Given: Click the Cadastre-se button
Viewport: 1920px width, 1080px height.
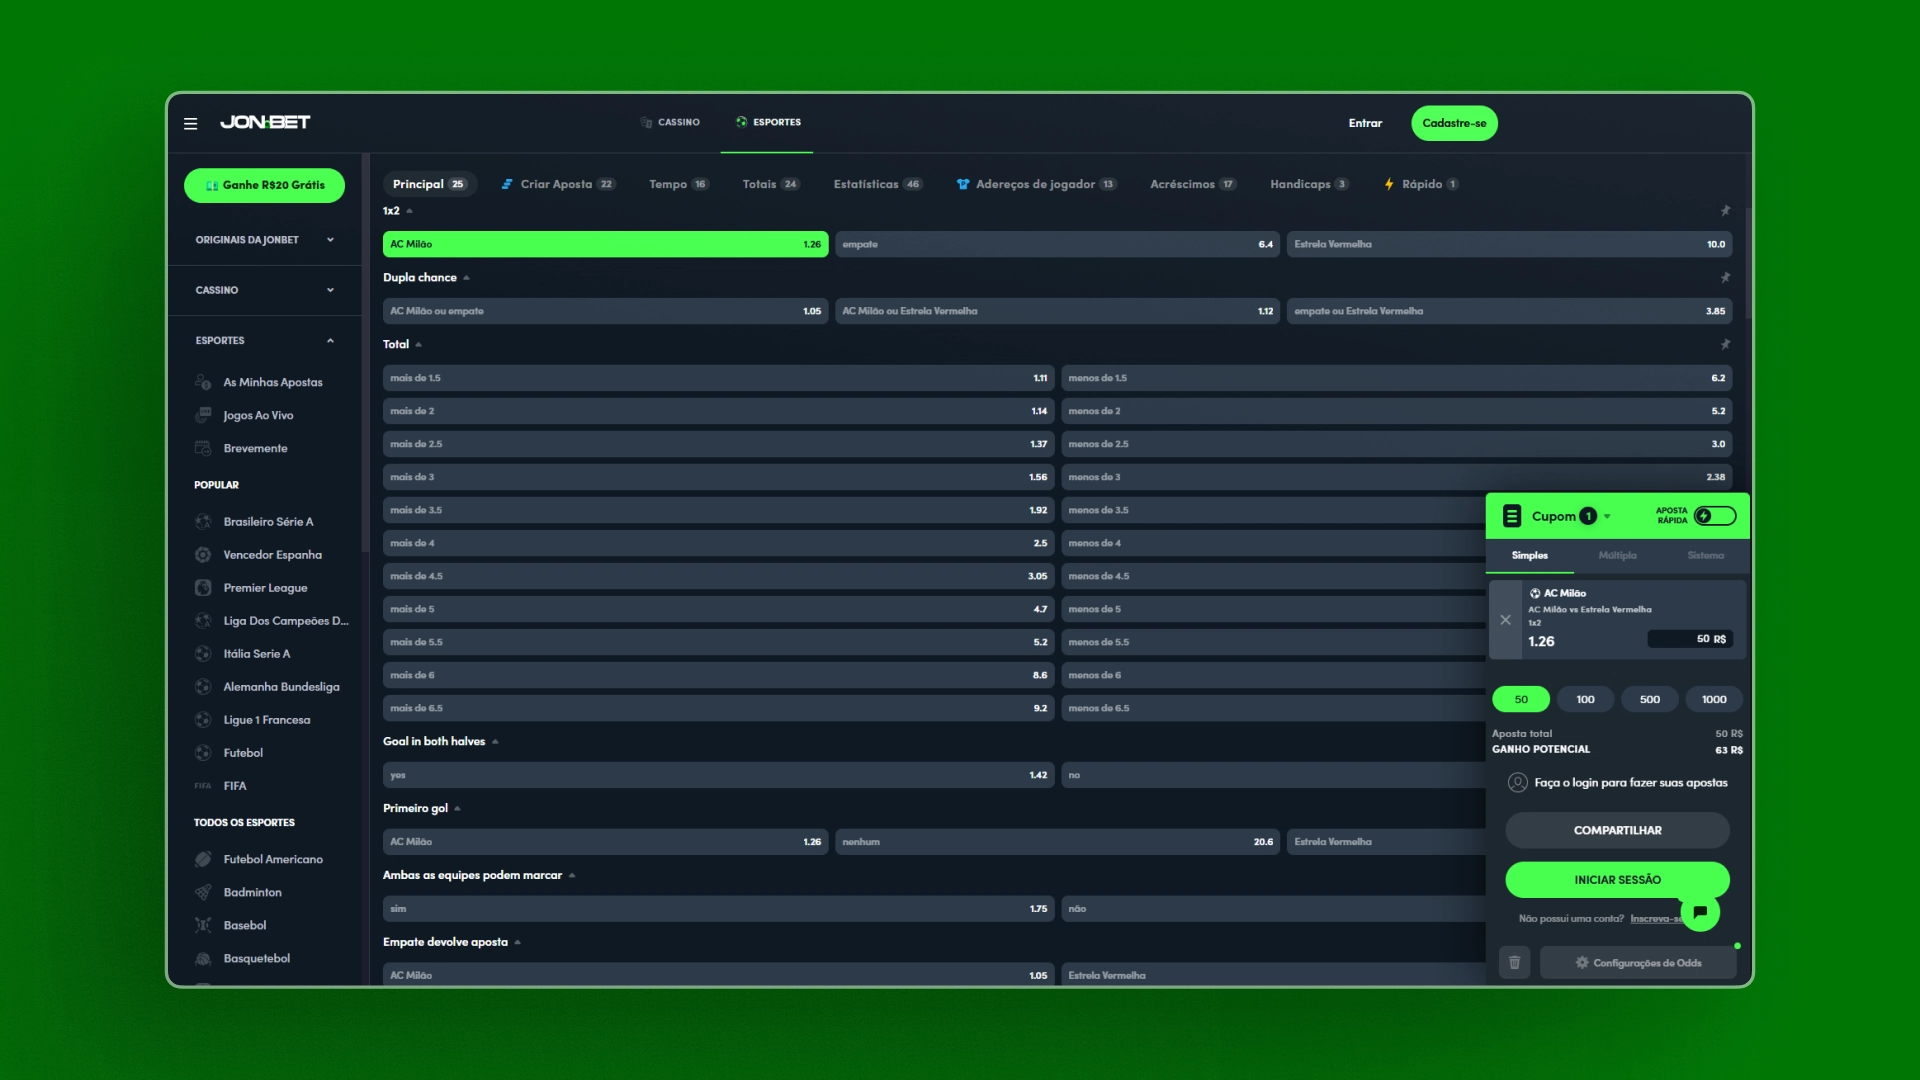Looking at the screenshot, I should pyautogui.click(x=1454, y=123).
